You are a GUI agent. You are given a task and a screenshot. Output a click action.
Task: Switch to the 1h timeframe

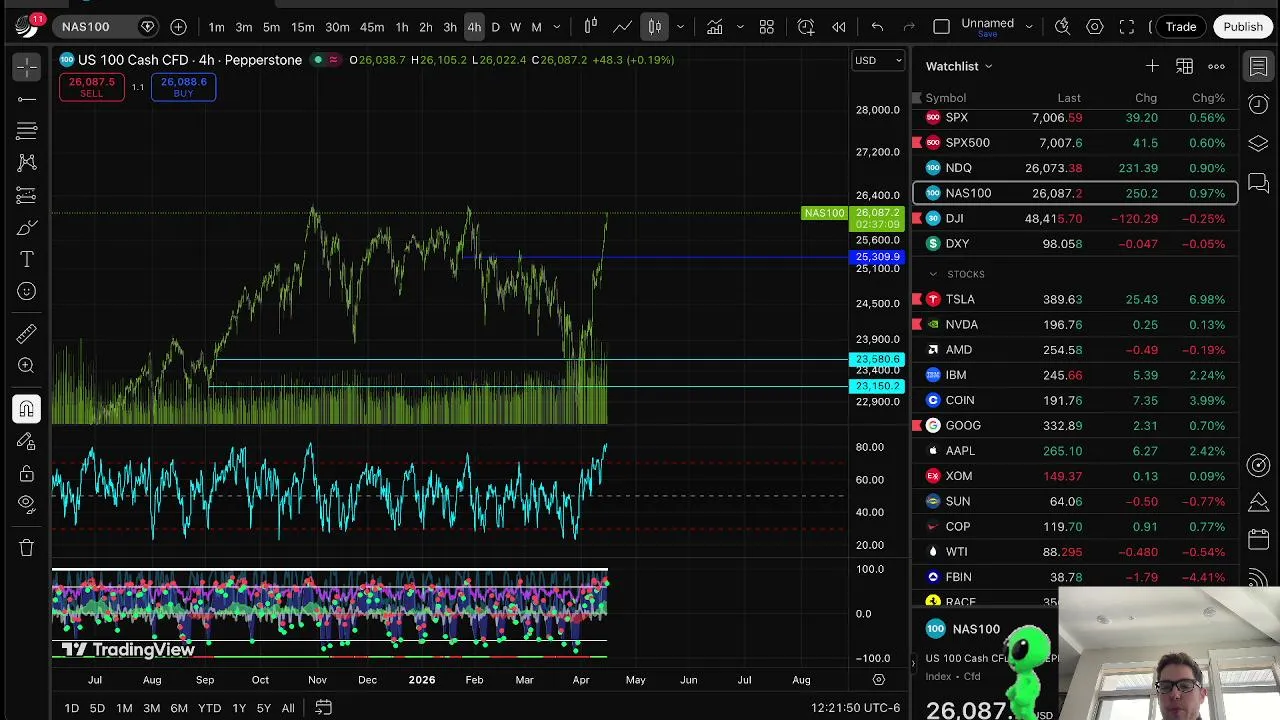[401, 27]
